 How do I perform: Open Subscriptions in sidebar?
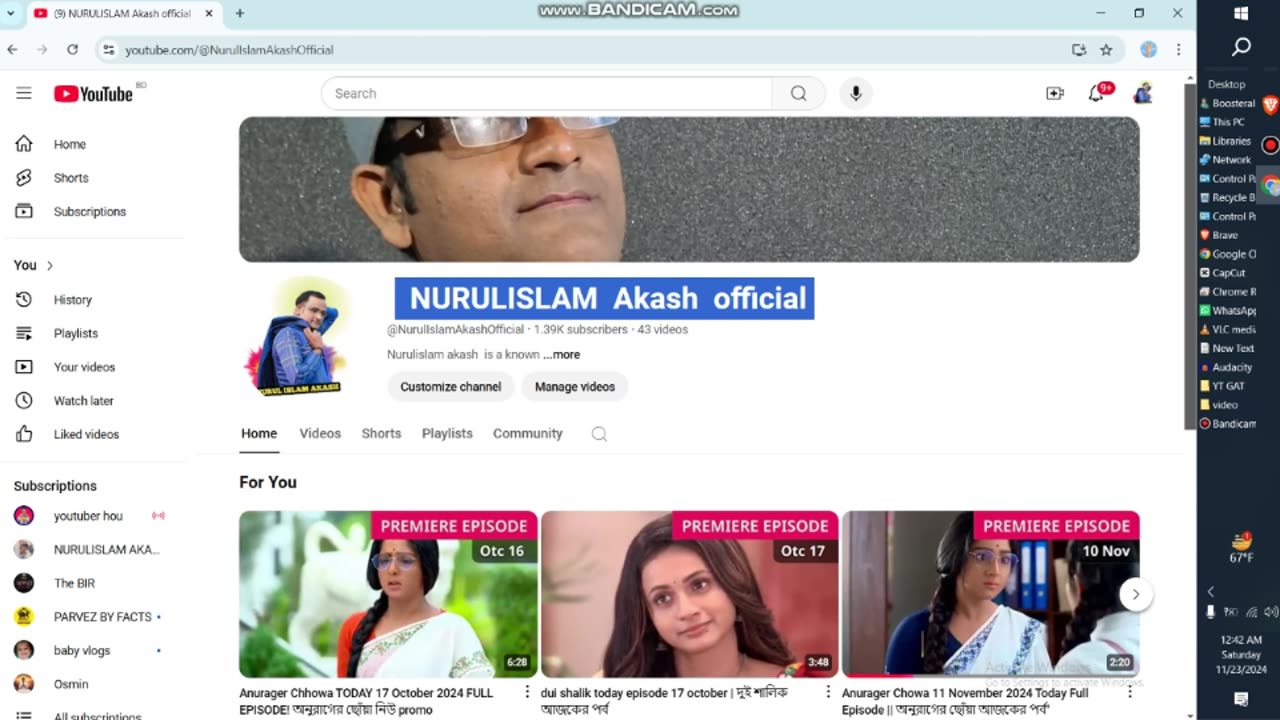pyautogui.click(x=92, y=212)
